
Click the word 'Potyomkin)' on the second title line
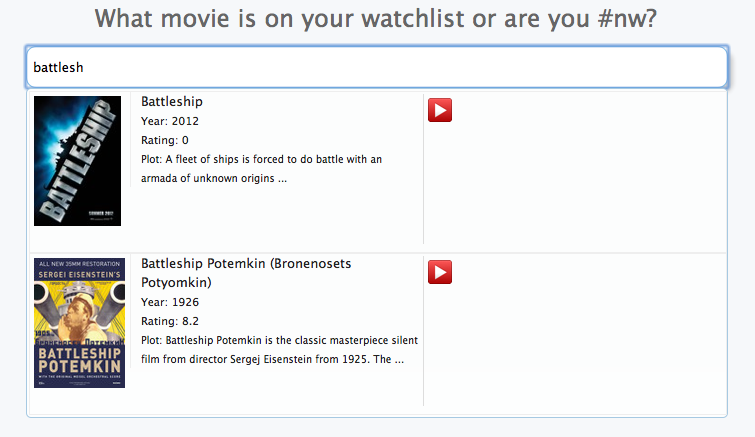176,283
